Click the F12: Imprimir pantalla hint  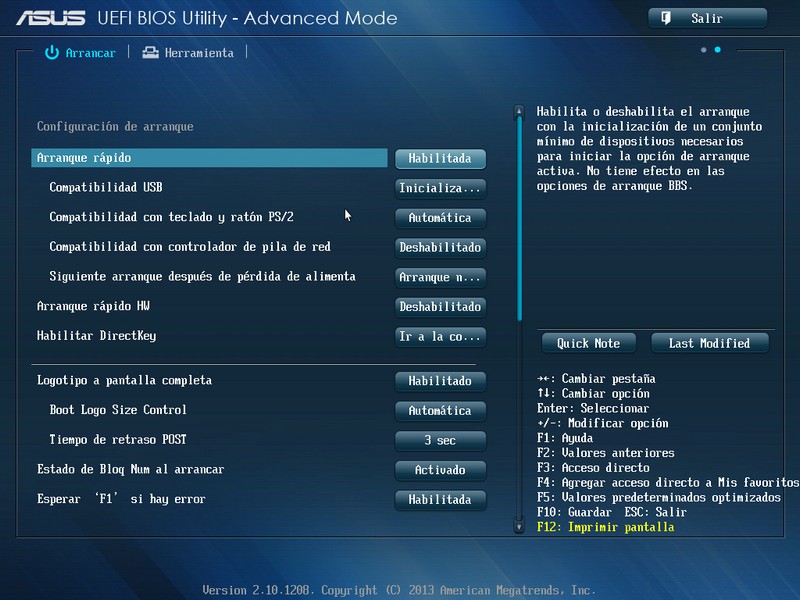(605, 527)
